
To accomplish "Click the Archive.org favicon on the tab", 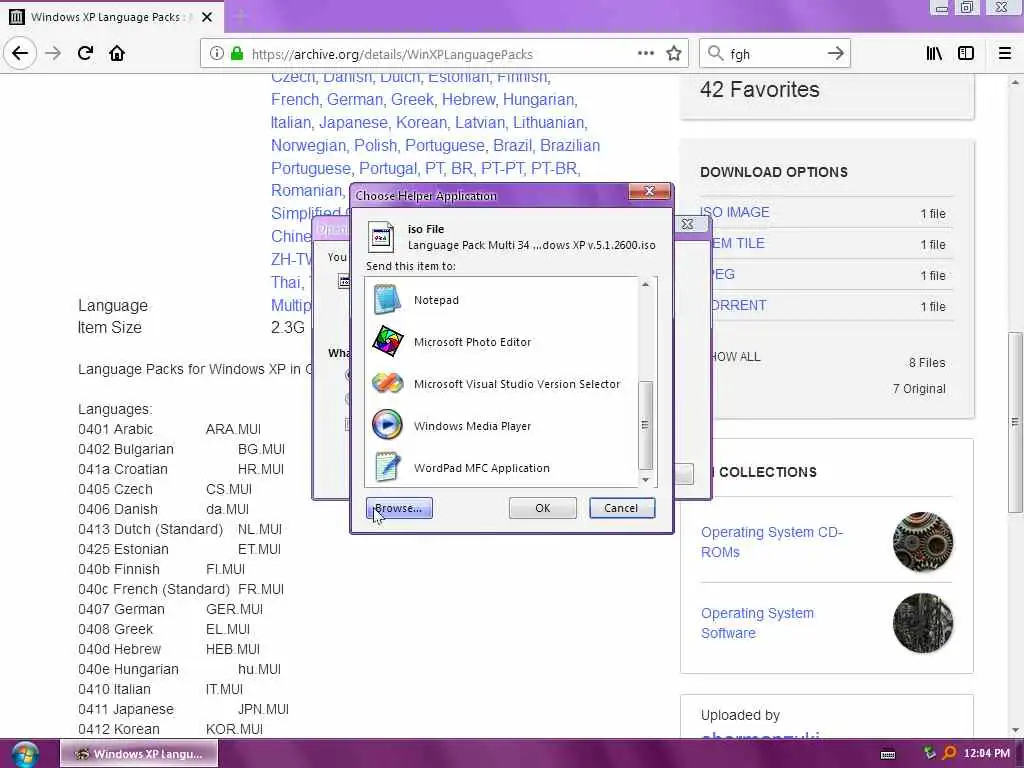I will [x=17, y=17].
